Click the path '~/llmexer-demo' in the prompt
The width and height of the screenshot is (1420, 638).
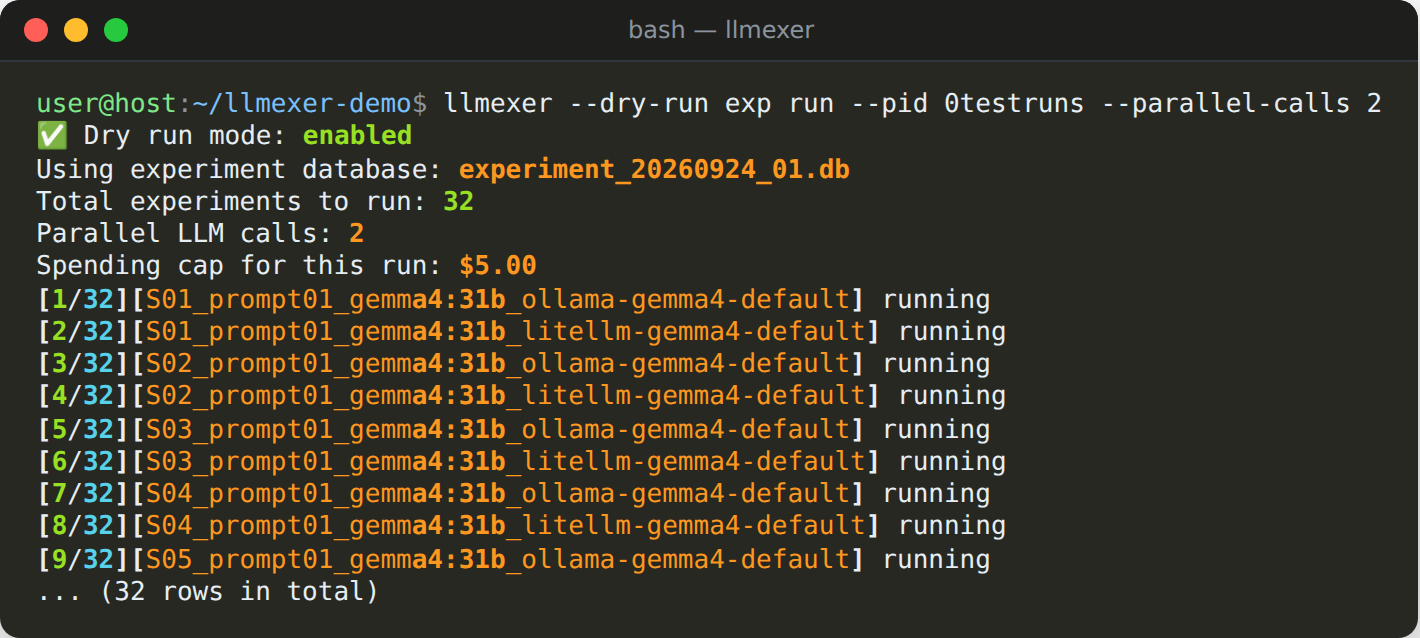click(x=302, y=103)
